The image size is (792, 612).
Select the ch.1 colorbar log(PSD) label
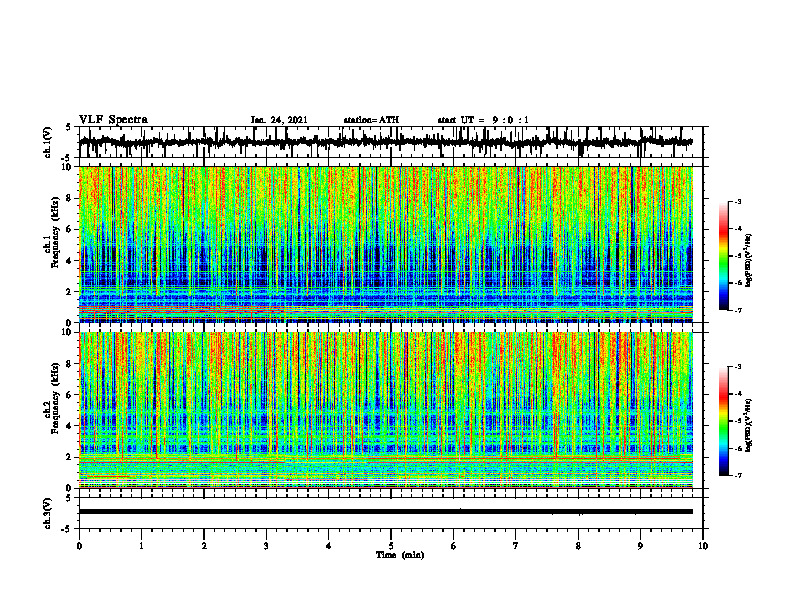[749, 261]
